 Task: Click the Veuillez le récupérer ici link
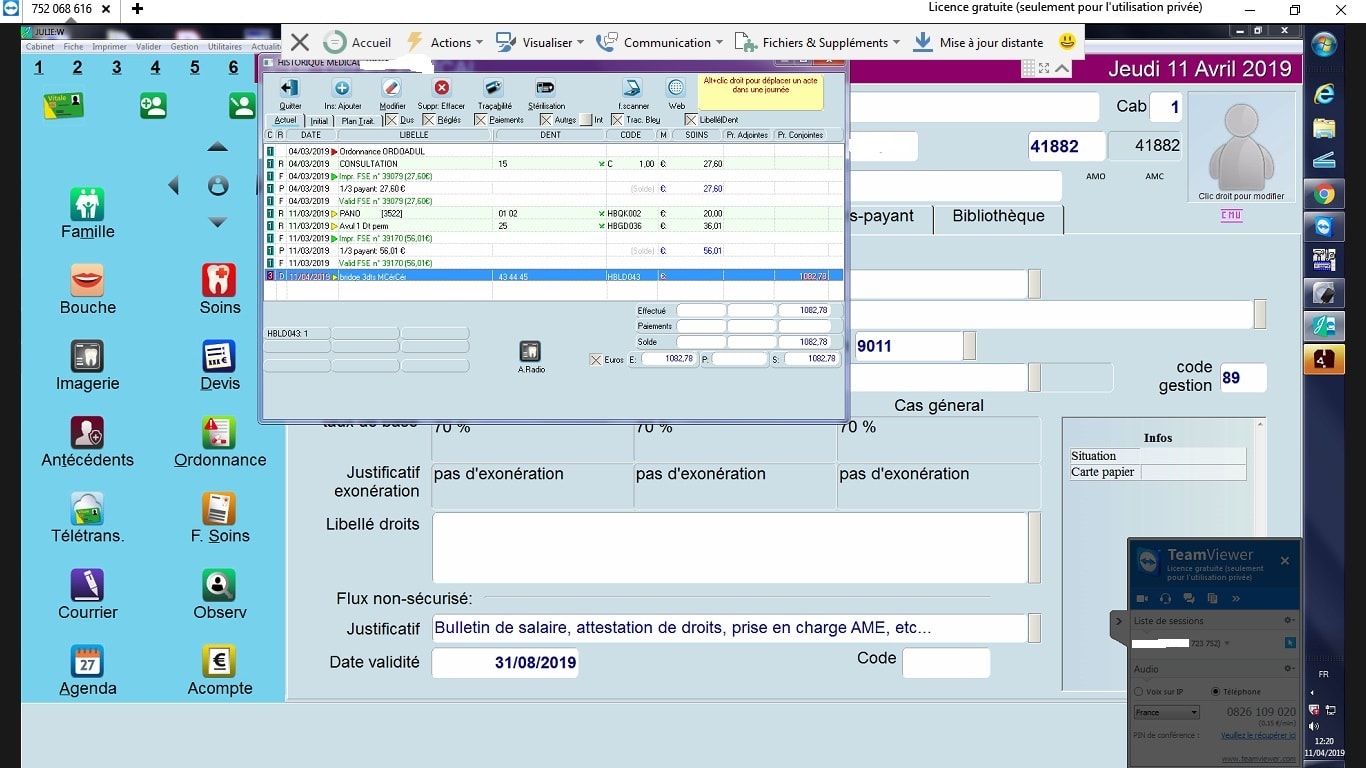(x=1257, y=735)
